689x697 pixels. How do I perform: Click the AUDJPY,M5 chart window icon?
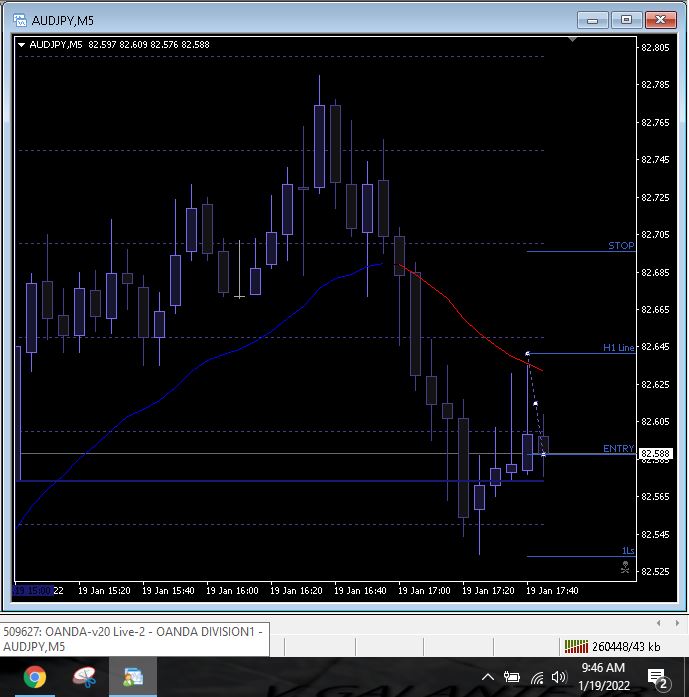coord(20,20)
